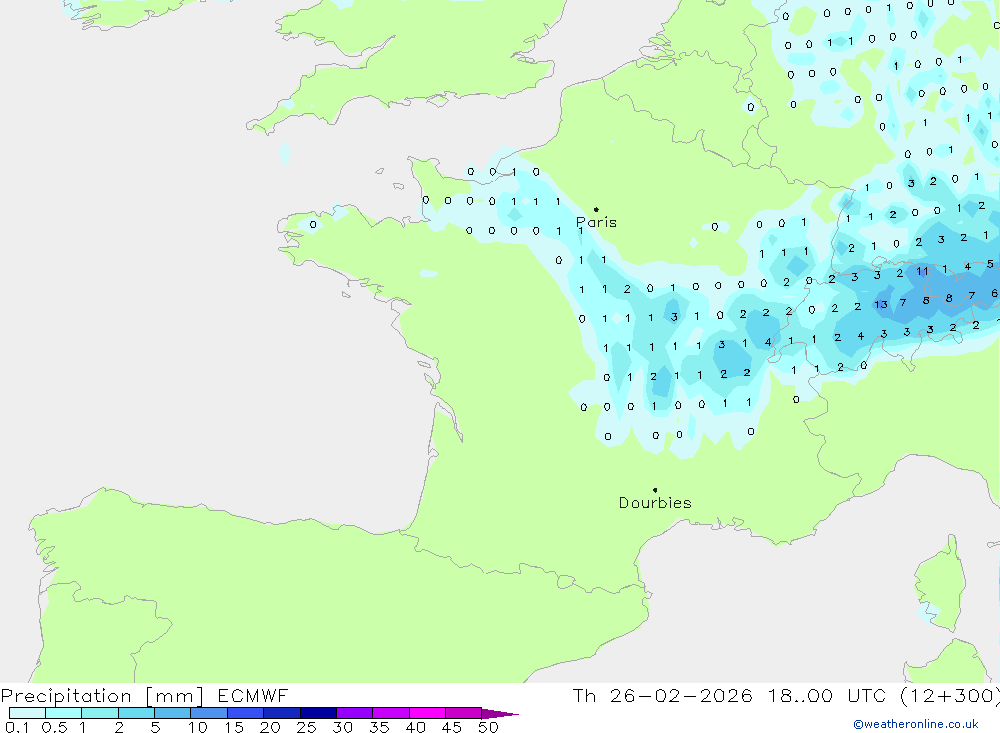Click the '(12+300)' forecast offset text
Viewport: 1000px width, 733px height.
[950, 696]
